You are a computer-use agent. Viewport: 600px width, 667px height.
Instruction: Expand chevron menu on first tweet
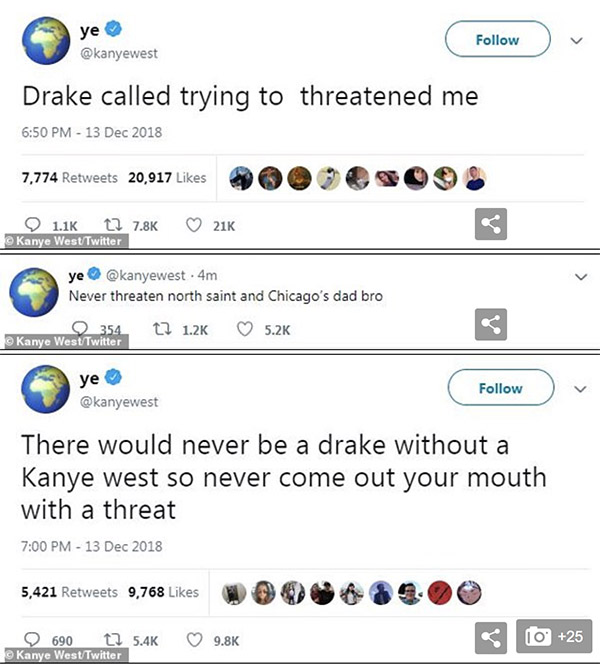577,40
